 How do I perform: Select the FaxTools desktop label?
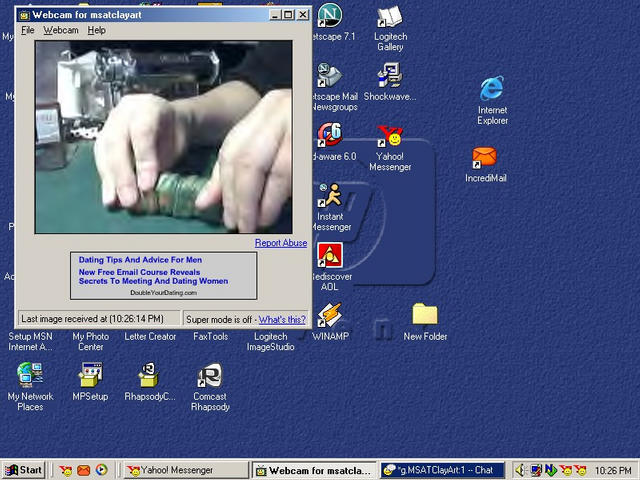pyautogui.click(x=211, y=337)
